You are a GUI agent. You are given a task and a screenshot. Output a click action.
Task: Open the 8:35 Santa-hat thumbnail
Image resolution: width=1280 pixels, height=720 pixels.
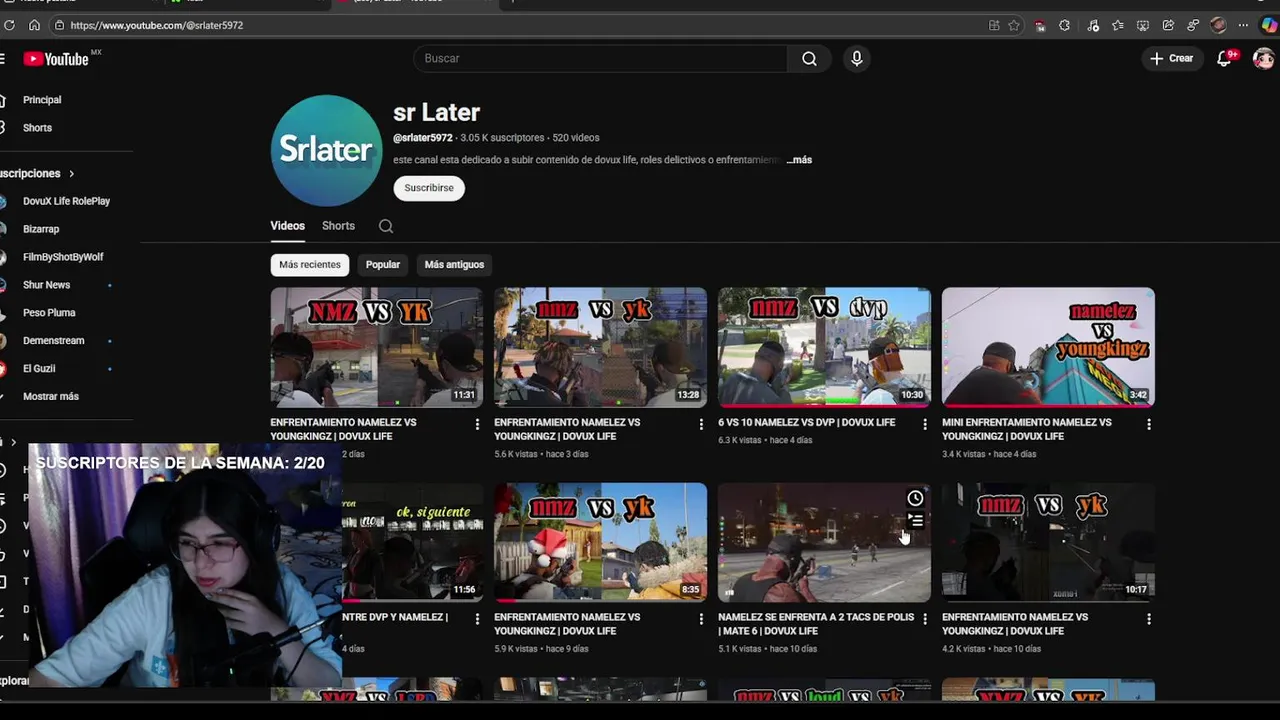(600, 542)
